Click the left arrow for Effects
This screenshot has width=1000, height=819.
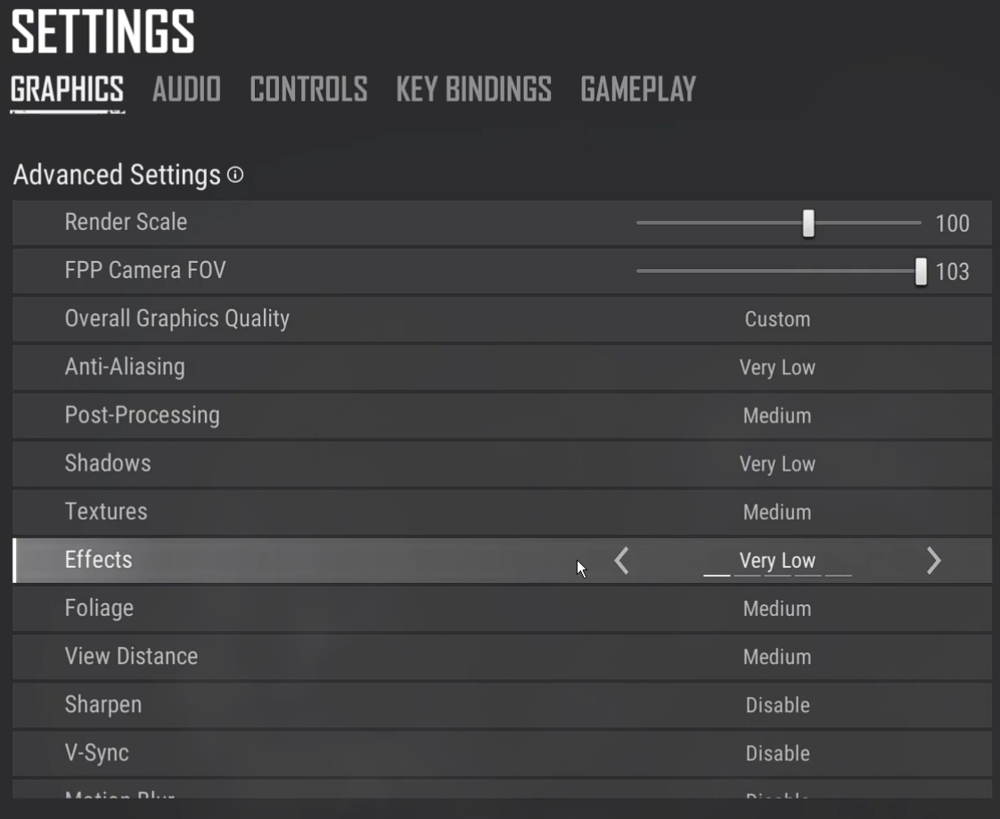pyautogui.click(x=621, y=561)
